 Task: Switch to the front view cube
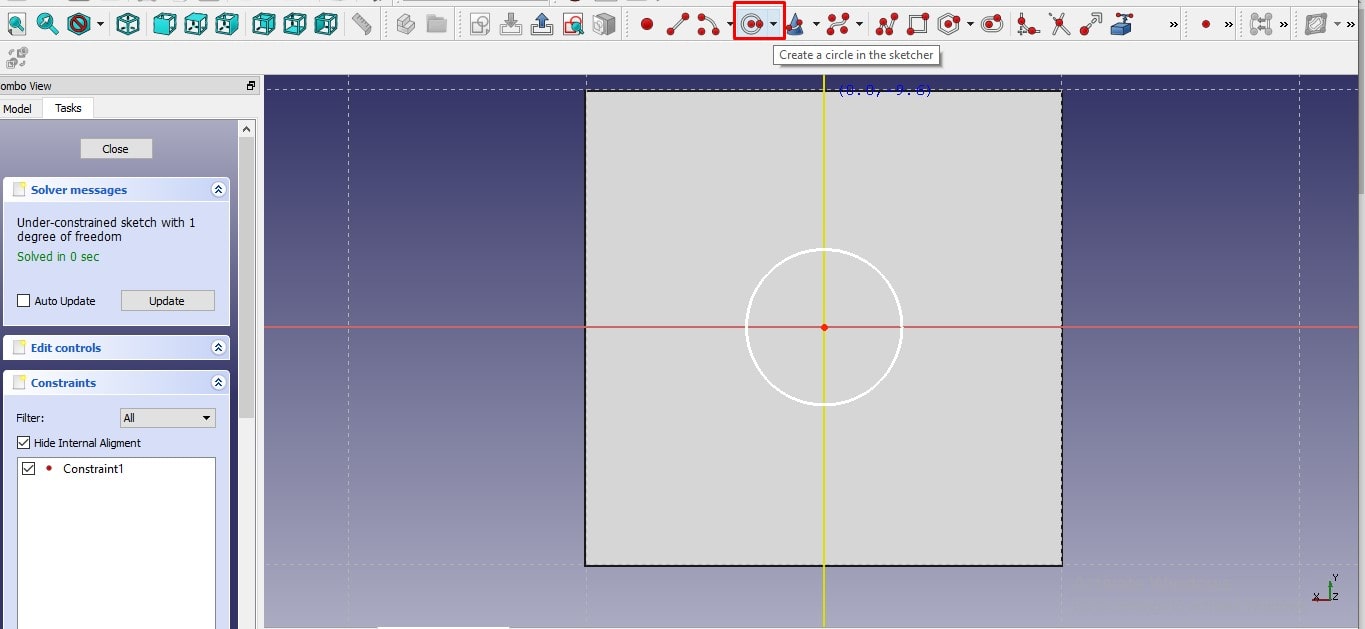(x=165, y=23)
